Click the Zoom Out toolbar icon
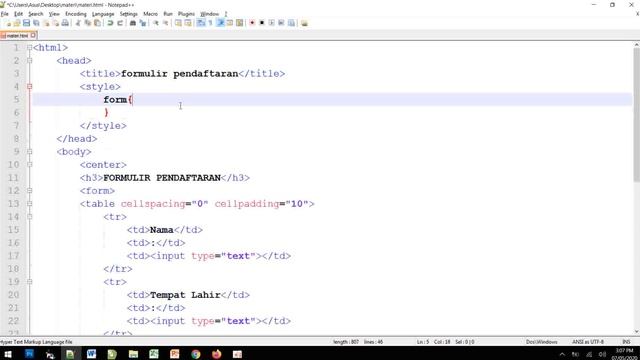 (166, 23)
